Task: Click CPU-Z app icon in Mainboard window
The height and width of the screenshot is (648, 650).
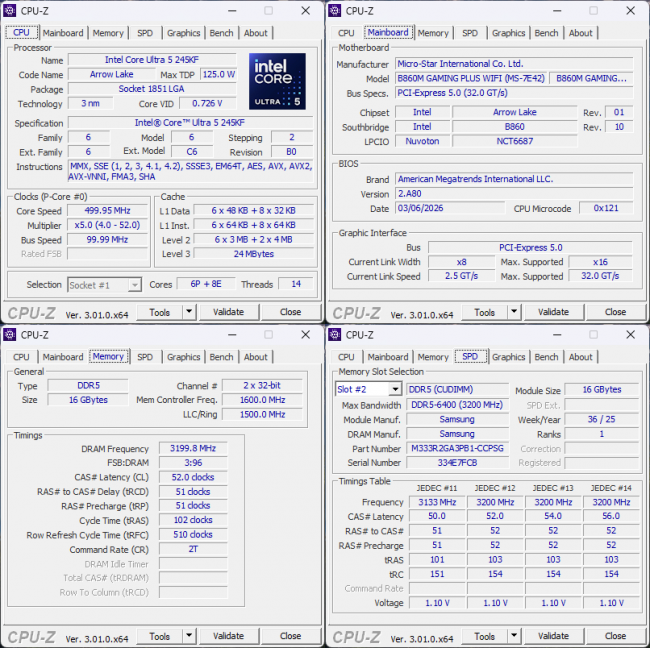Action: pos(335,11)
